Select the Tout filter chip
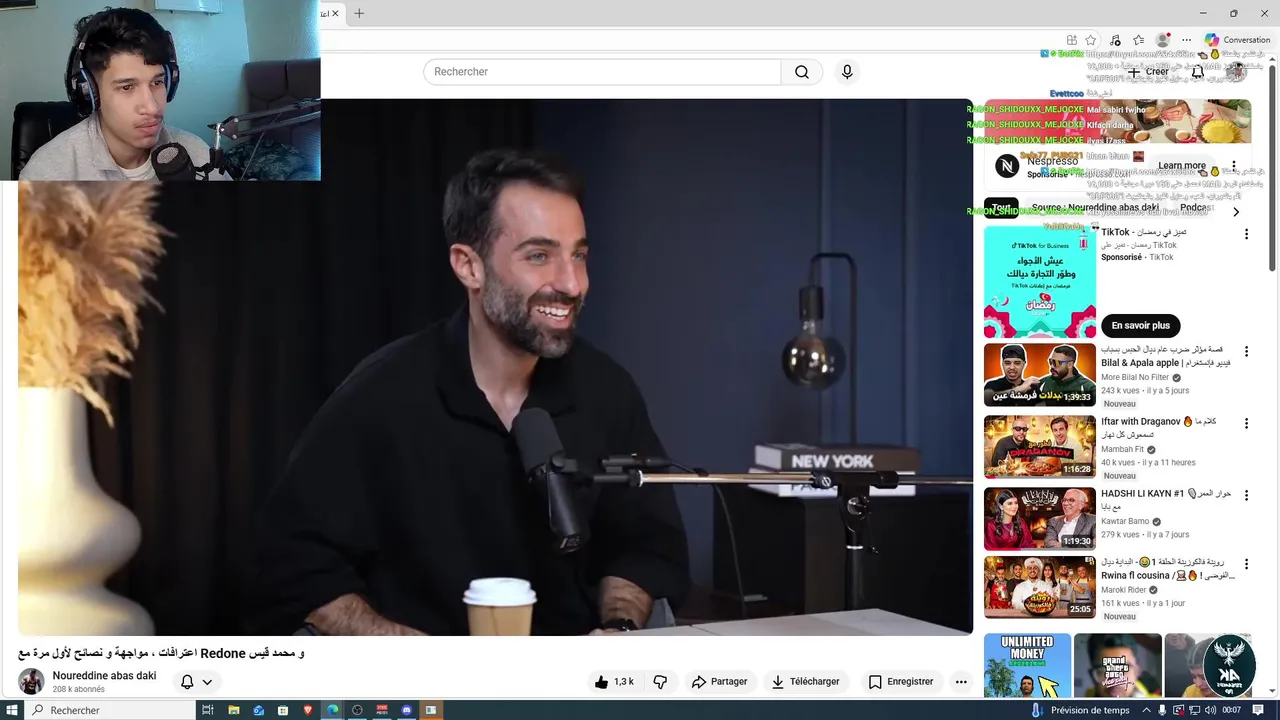Viewport: 1280px width, 720px height. point(1001,208)
